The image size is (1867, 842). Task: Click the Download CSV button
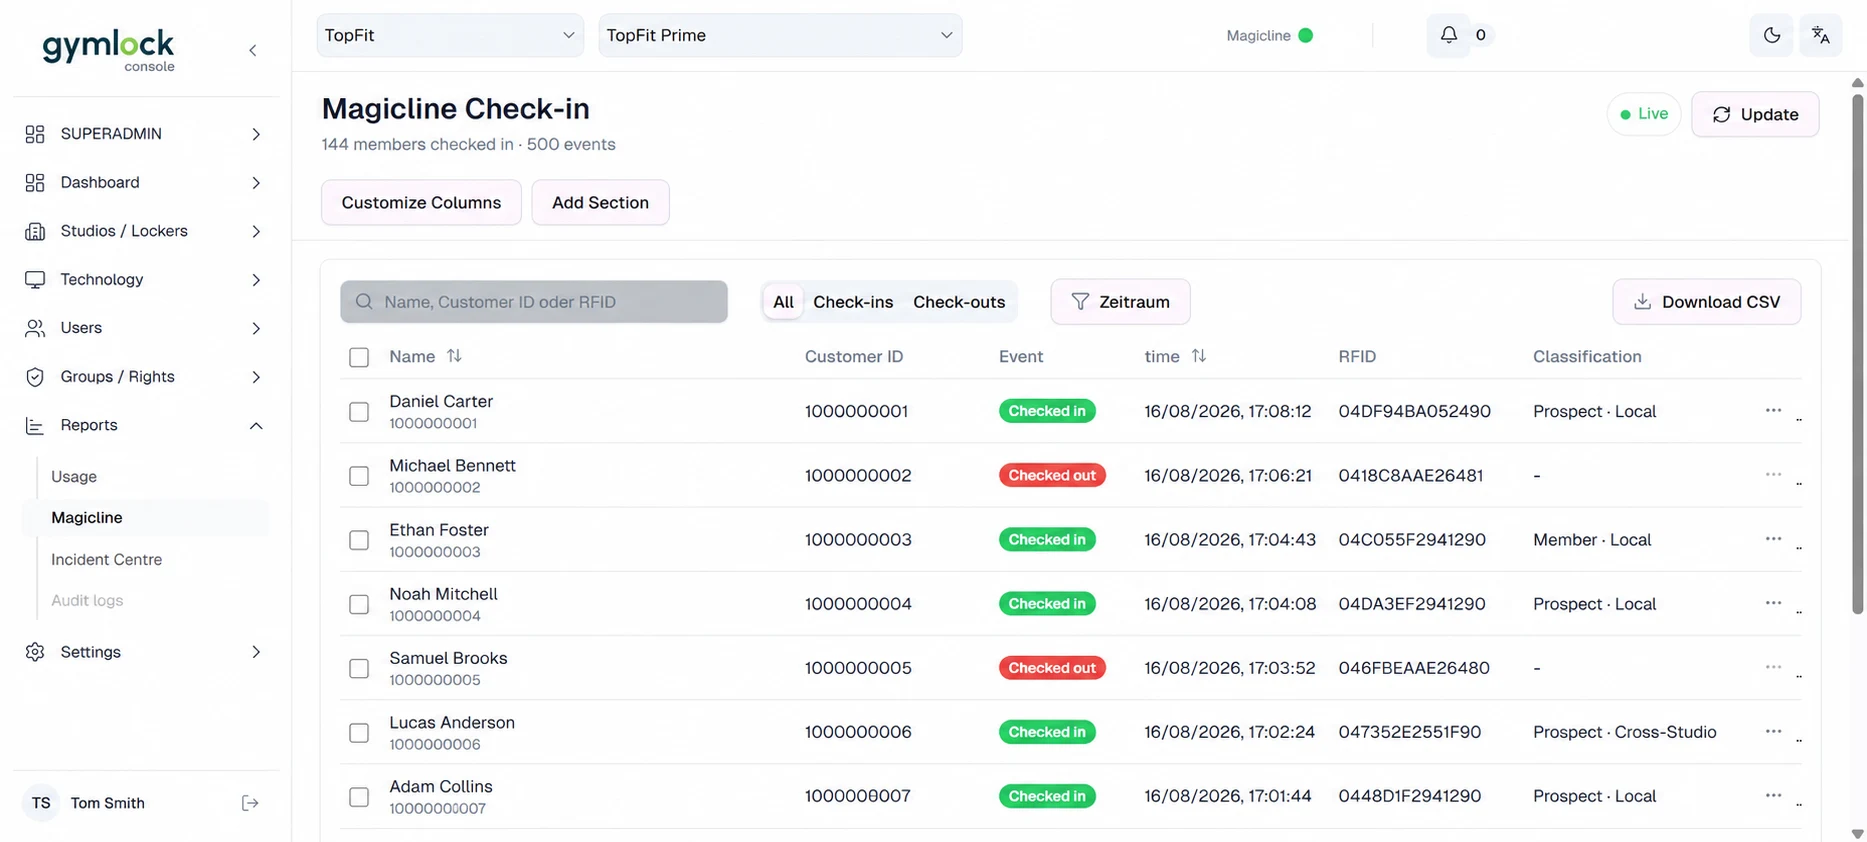point(1707,302)
